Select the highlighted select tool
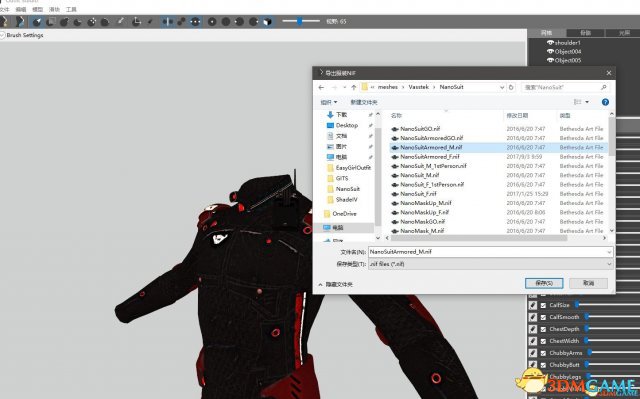The height and width of the screenshot is (399, 640). (x=37, y=22)
